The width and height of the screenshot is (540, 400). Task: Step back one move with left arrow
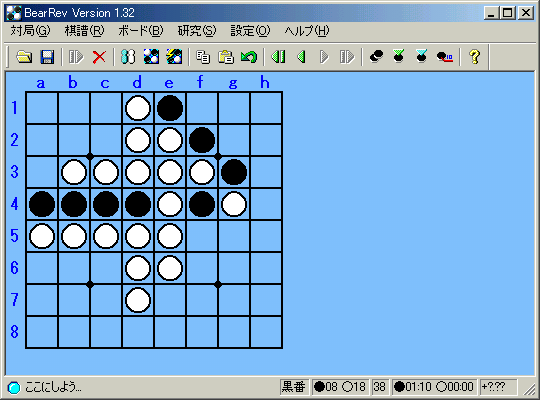coord(301,57)
